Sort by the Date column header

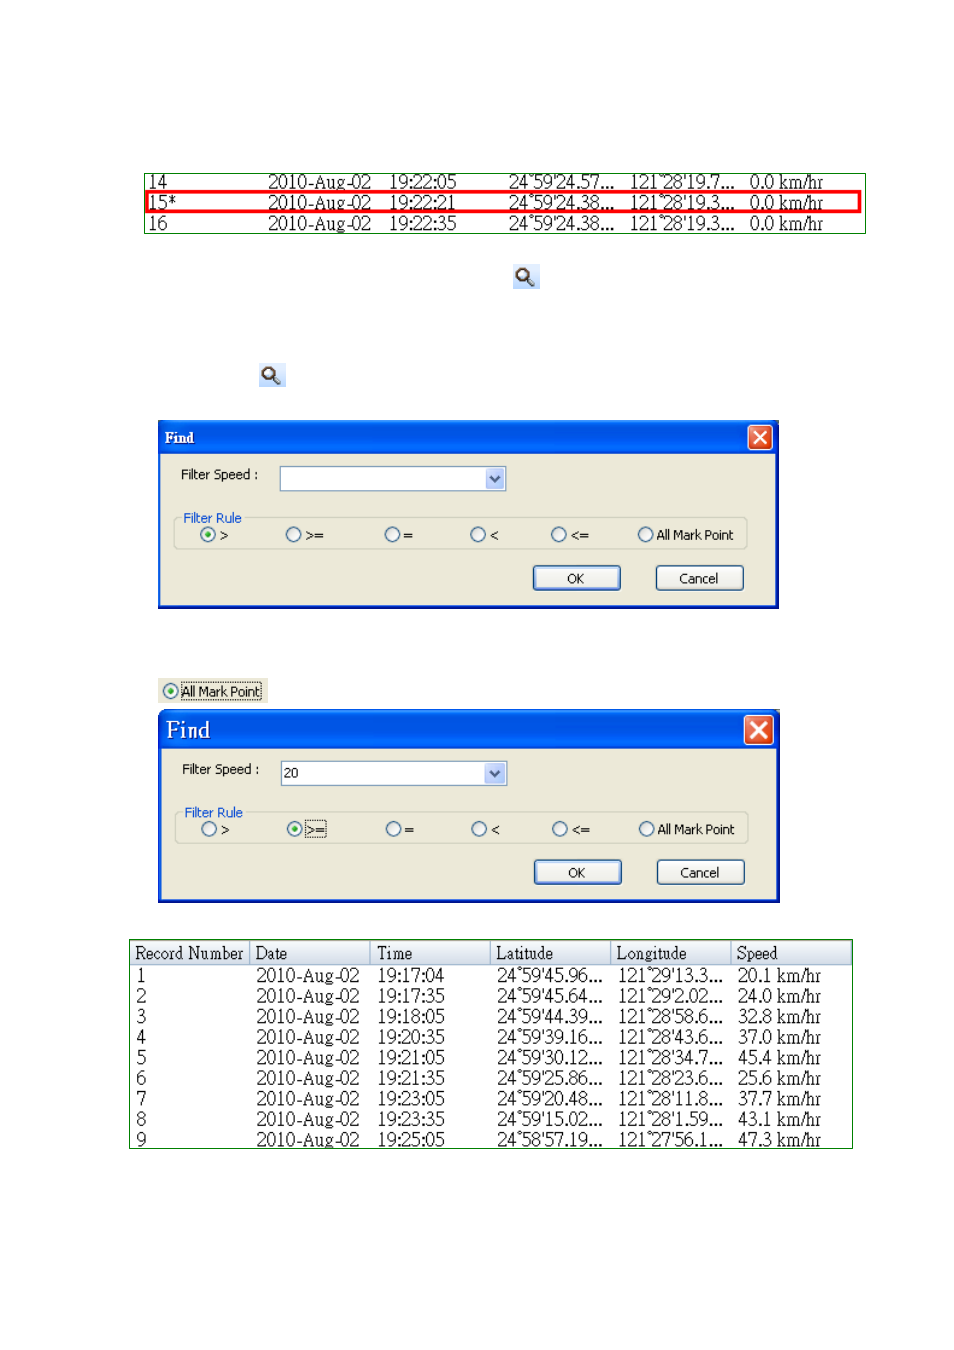(x=310, y=953)
